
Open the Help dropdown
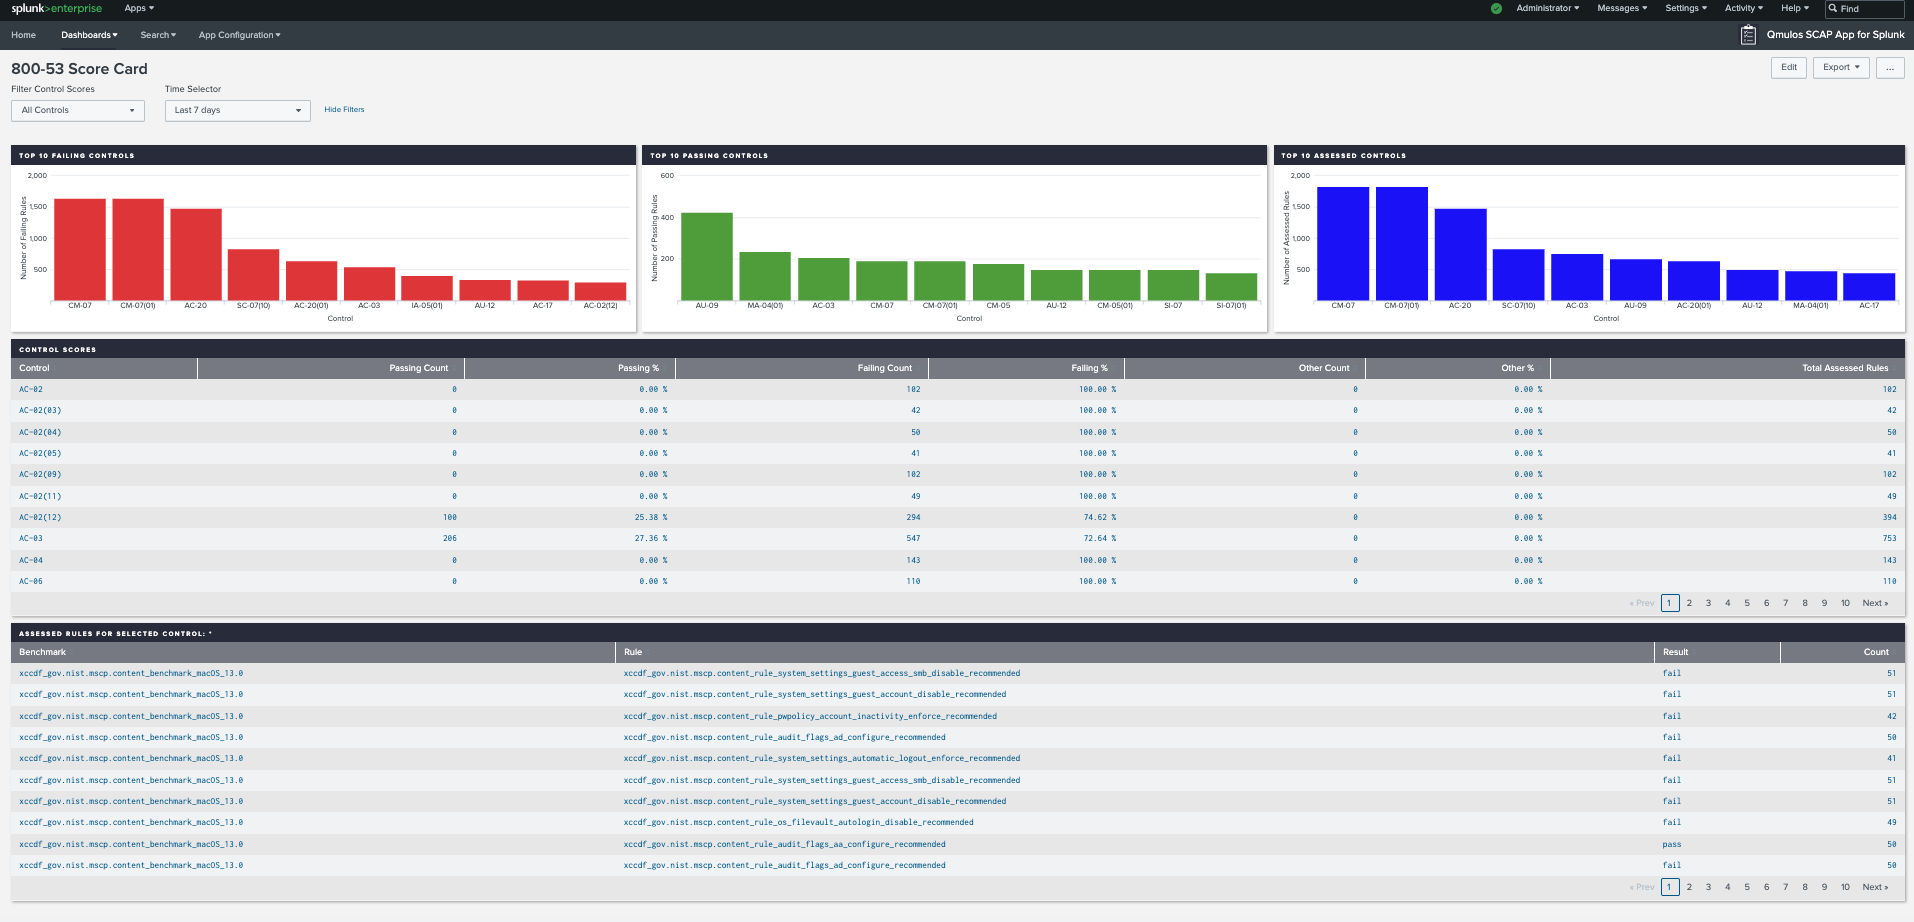(1795, 8)
